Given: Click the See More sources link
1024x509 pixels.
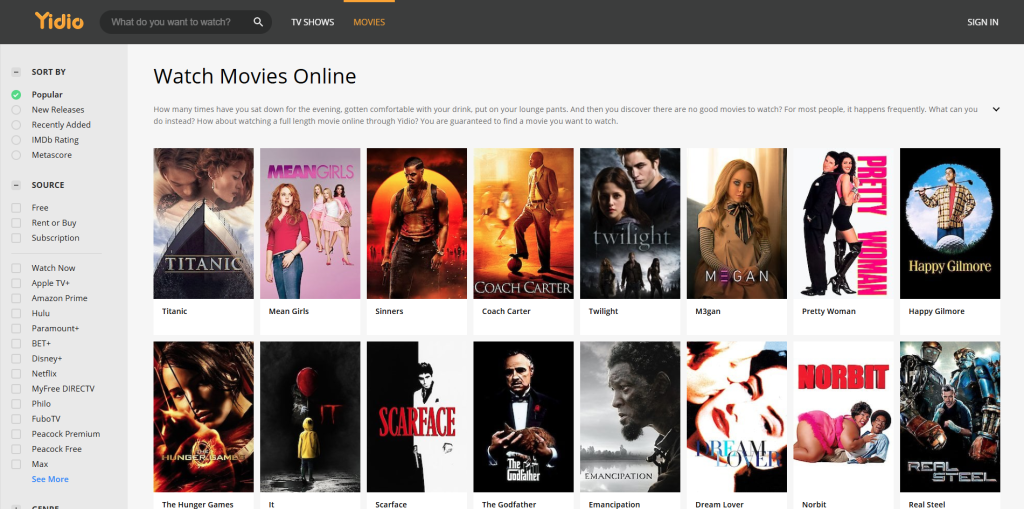Looking at the screenshot, I should click(50, 479).
